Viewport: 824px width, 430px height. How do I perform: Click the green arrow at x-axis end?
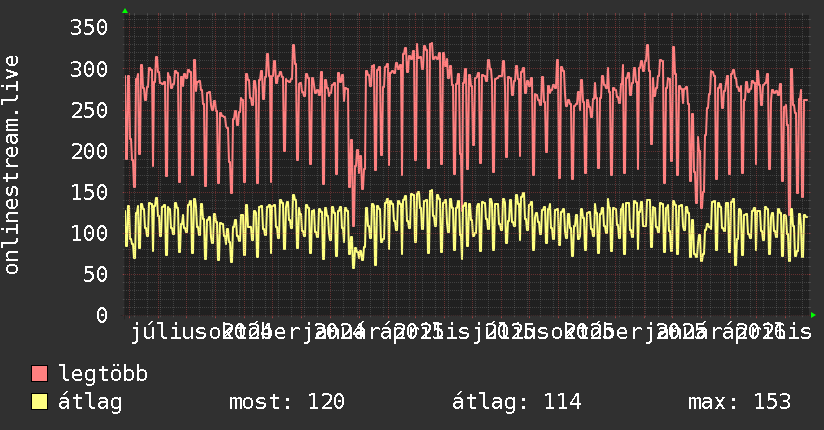[813, 315]
